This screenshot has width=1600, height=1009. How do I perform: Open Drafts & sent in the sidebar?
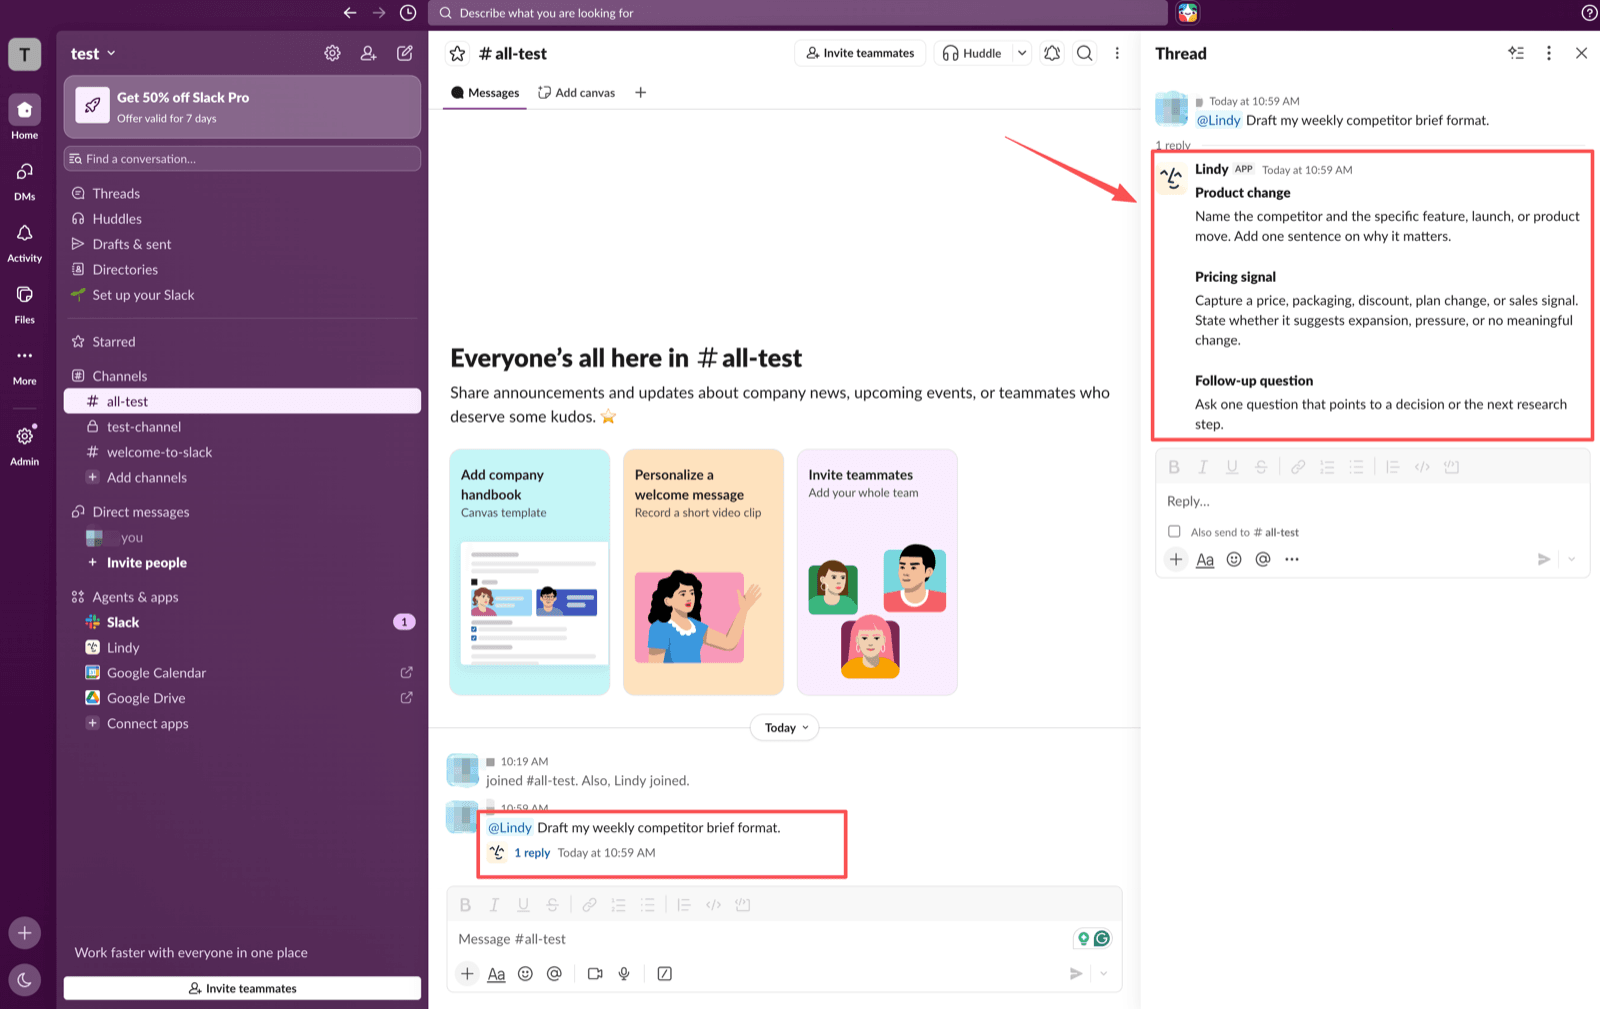(242, 244)
